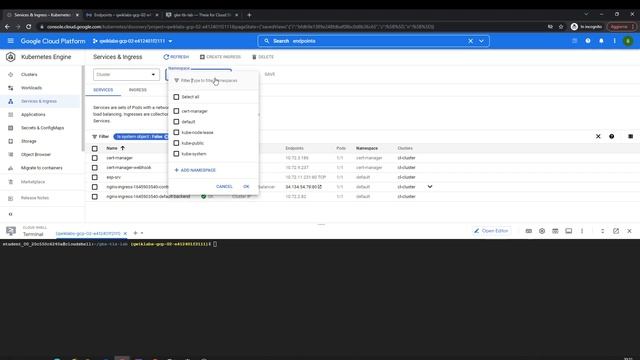
Task: Switch to the Services tab
Action: click(x=103, y=90)
